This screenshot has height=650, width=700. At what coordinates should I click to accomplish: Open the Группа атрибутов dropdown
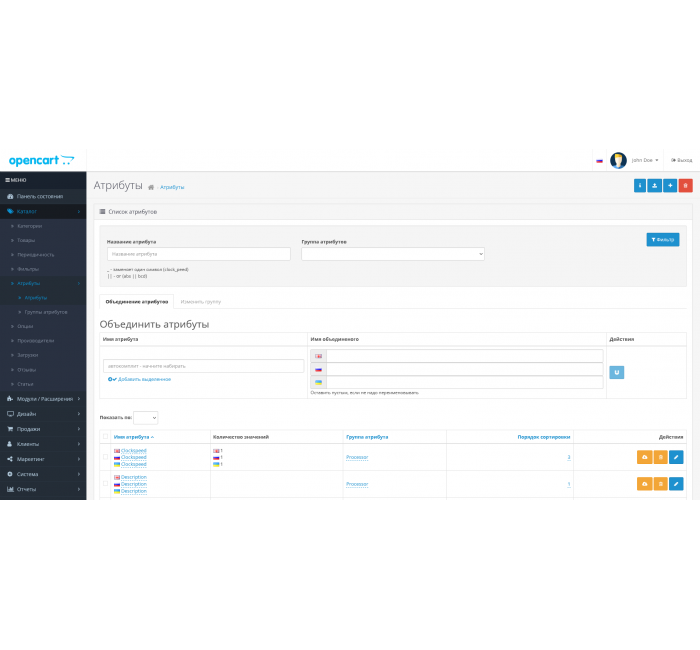393,254
